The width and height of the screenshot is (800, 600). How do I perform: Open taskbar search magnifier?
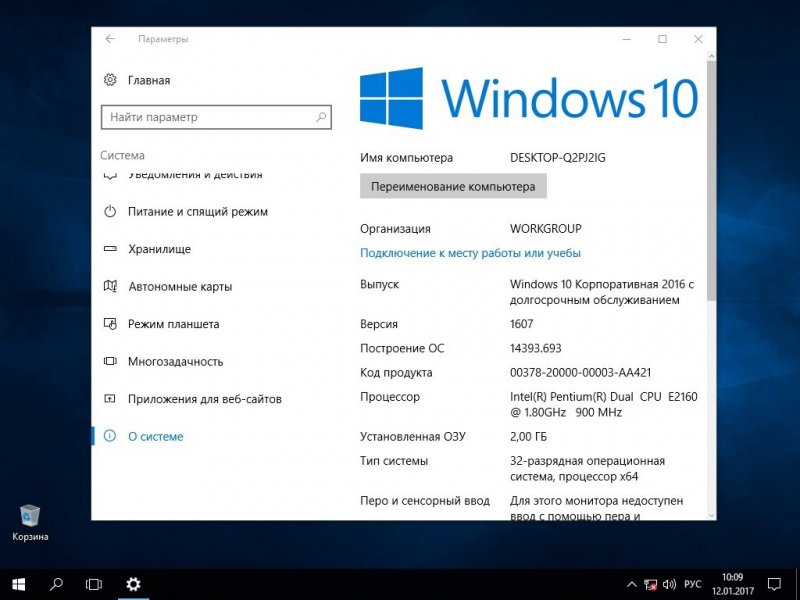coord(57,584)
